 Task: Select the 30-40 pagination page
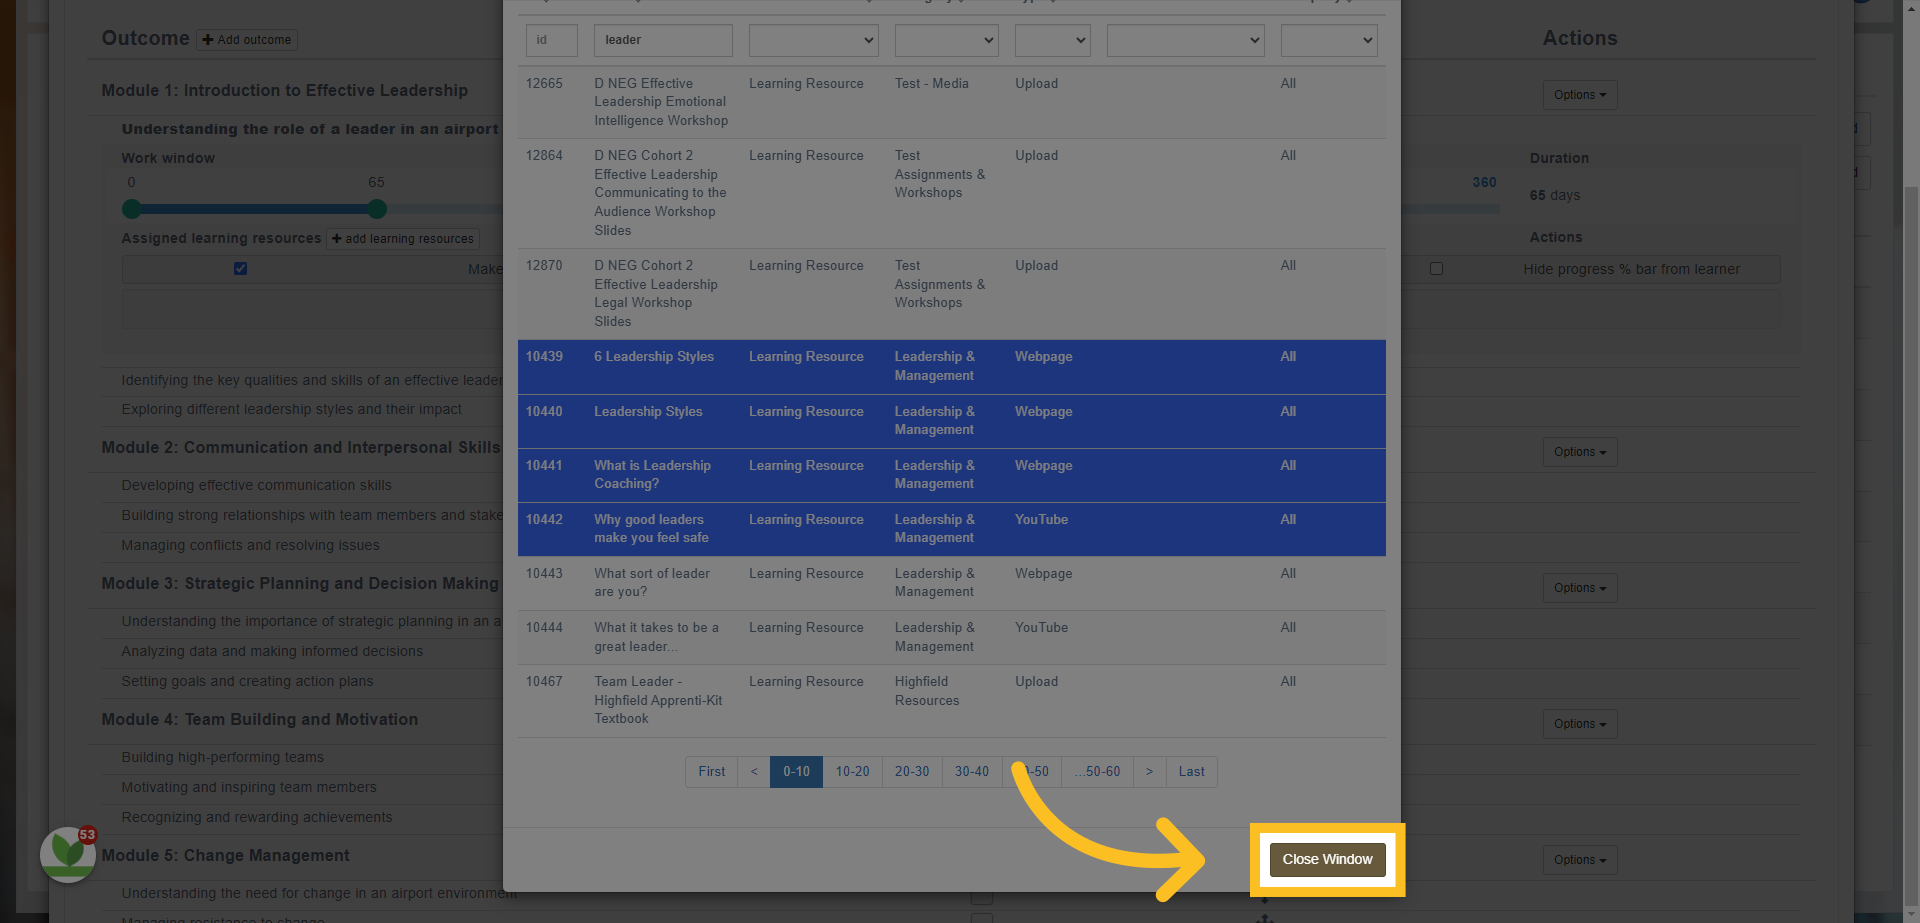click(x=972, y=772)
